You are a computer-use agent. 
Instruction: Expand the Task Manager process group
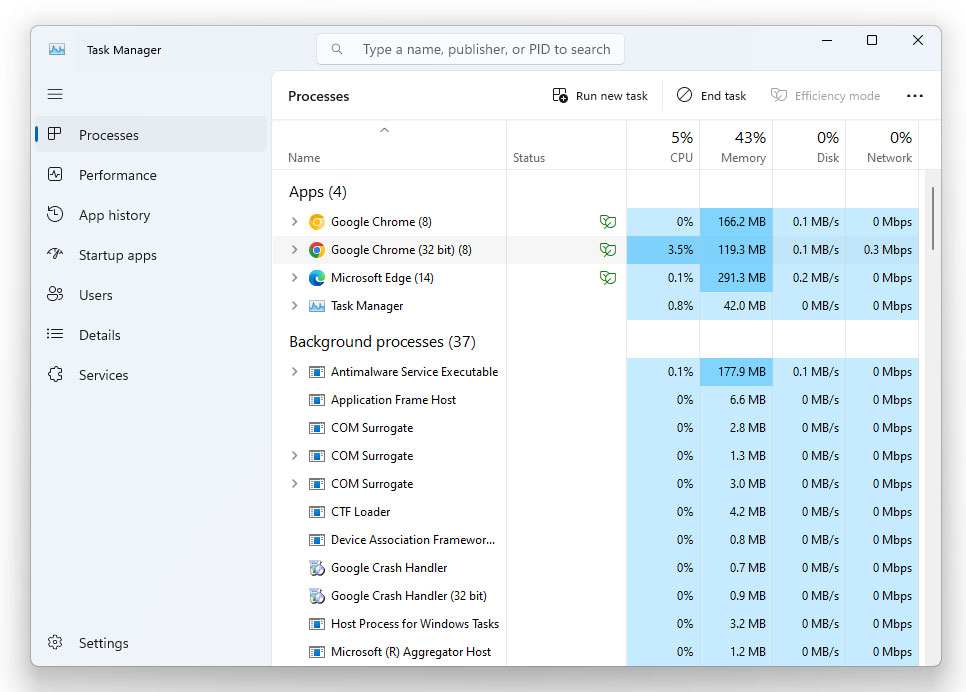tap(294, 306)
